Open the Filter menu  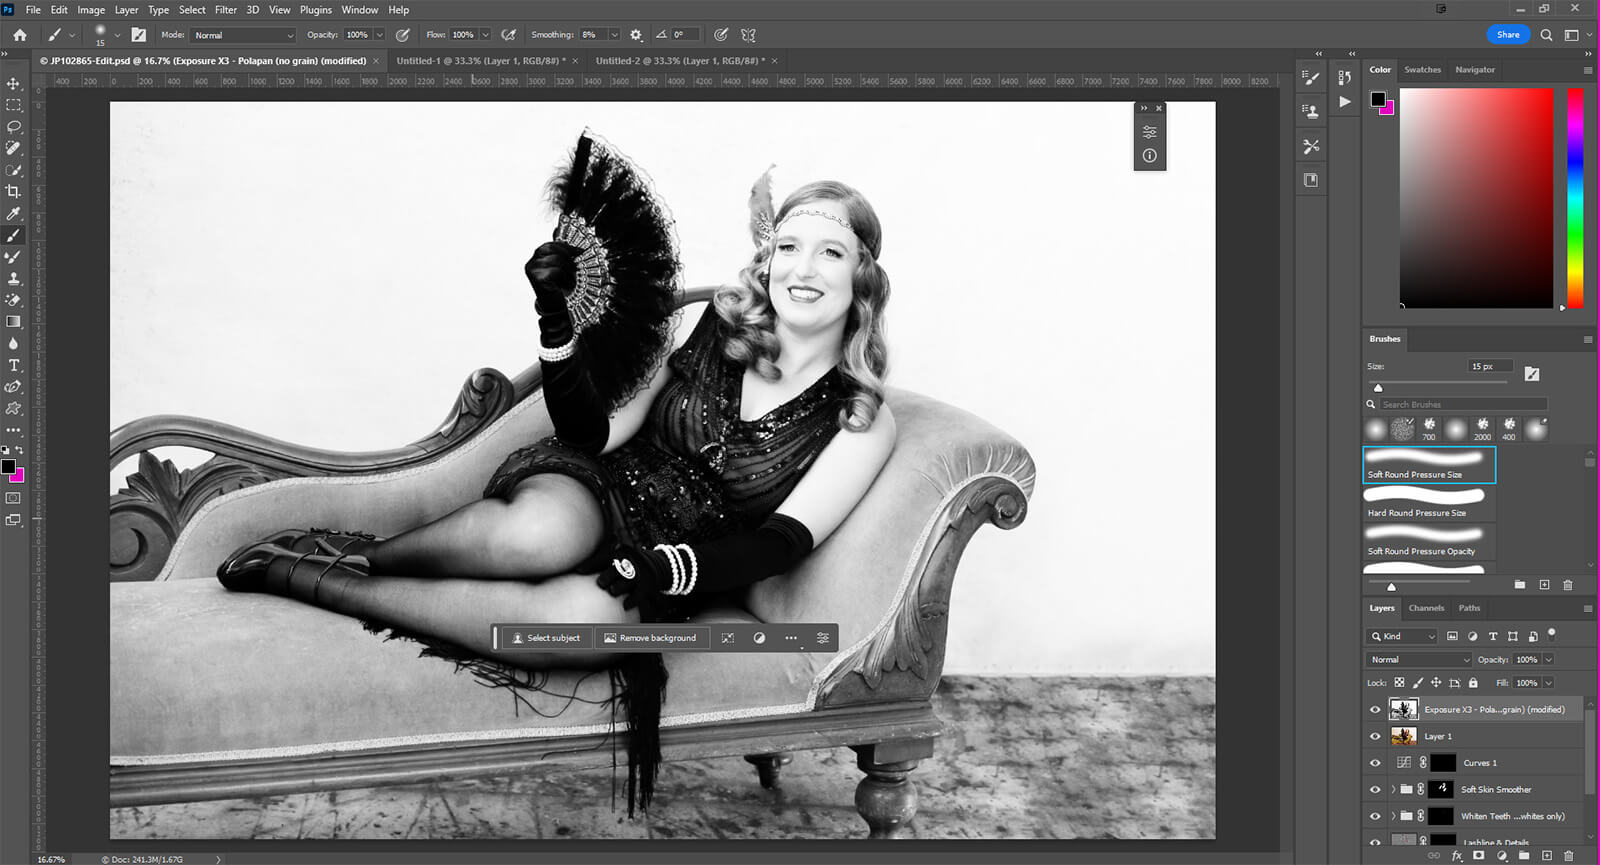226,10
